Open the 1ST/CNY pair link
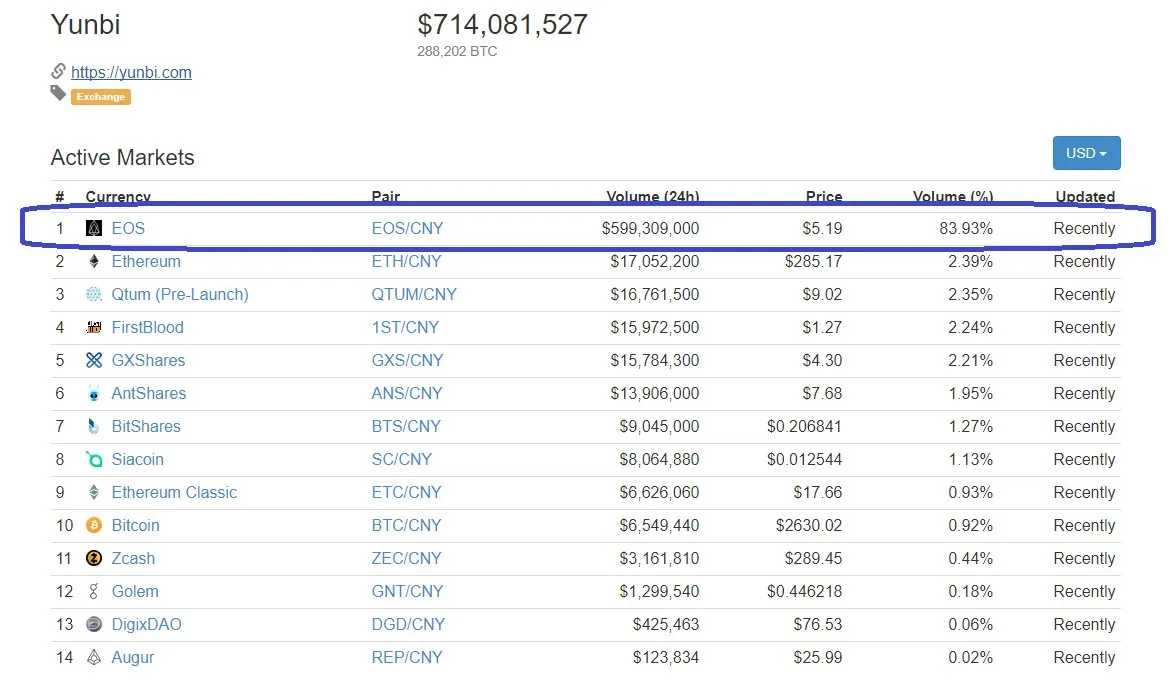 (405, 327)
